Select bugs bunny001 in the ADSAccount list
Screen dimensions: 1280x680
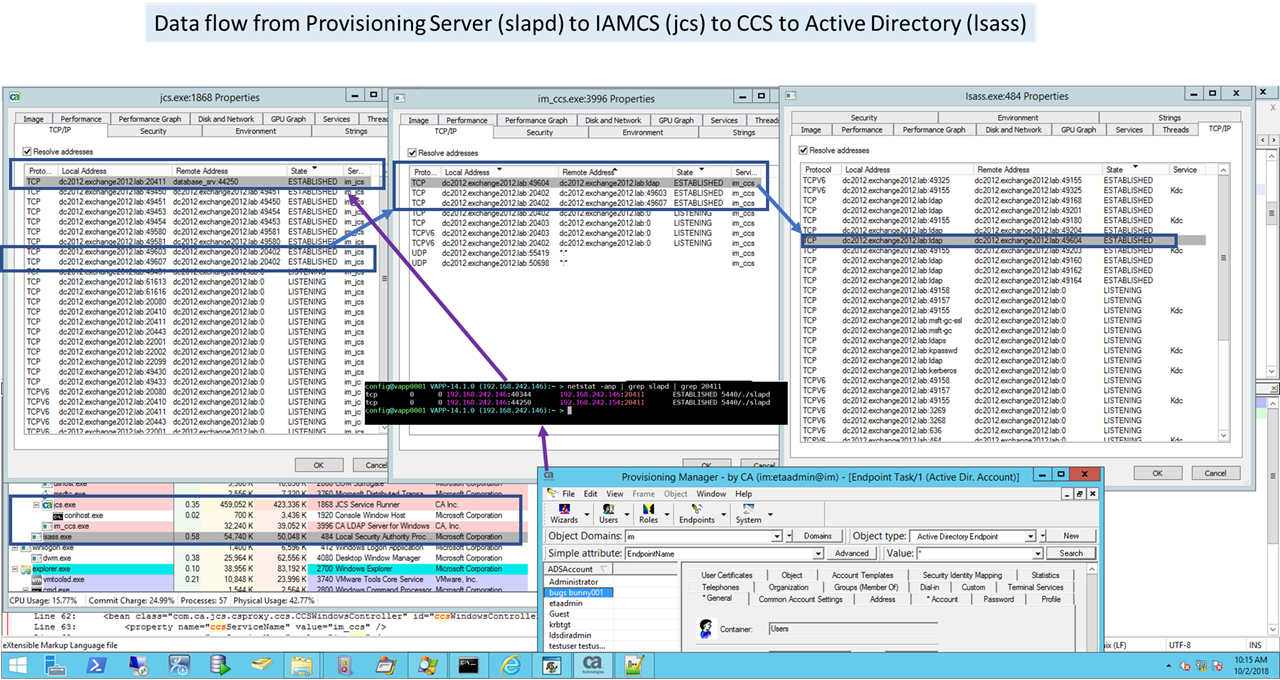tap(580, 592)
